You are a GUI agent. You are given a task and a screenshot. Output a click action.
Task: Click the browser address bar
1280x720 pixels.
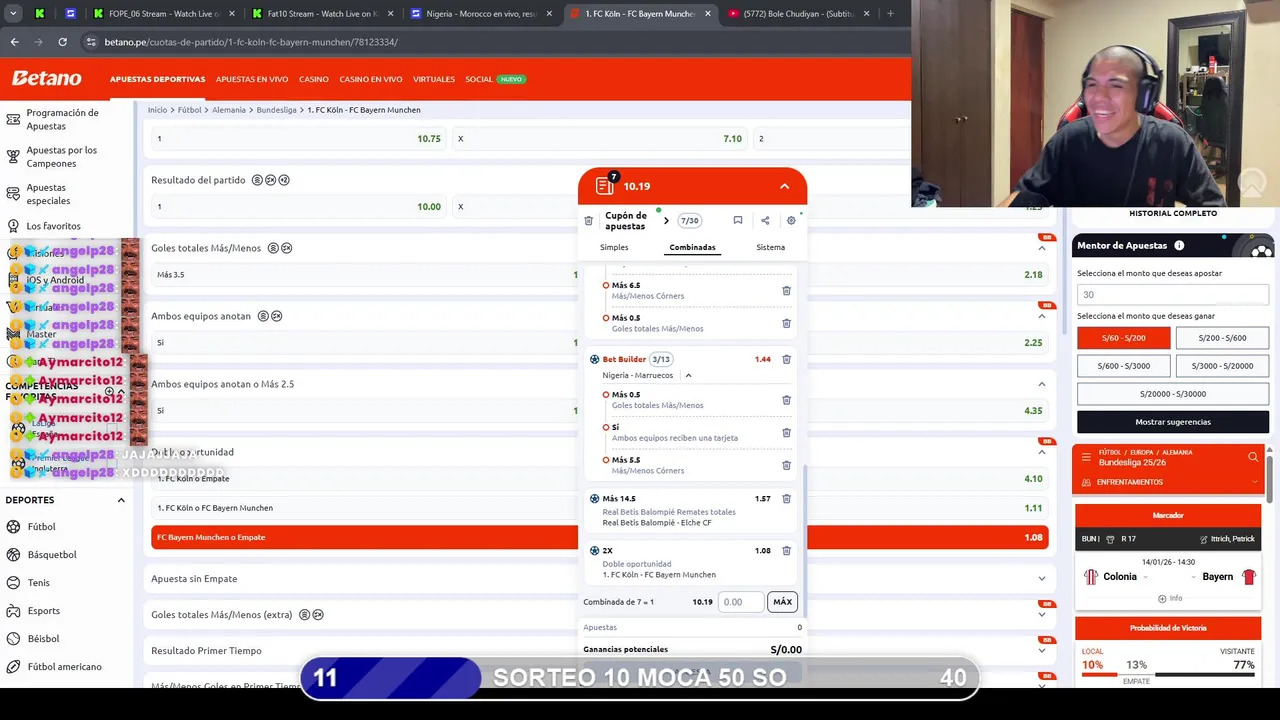(490, 42)
